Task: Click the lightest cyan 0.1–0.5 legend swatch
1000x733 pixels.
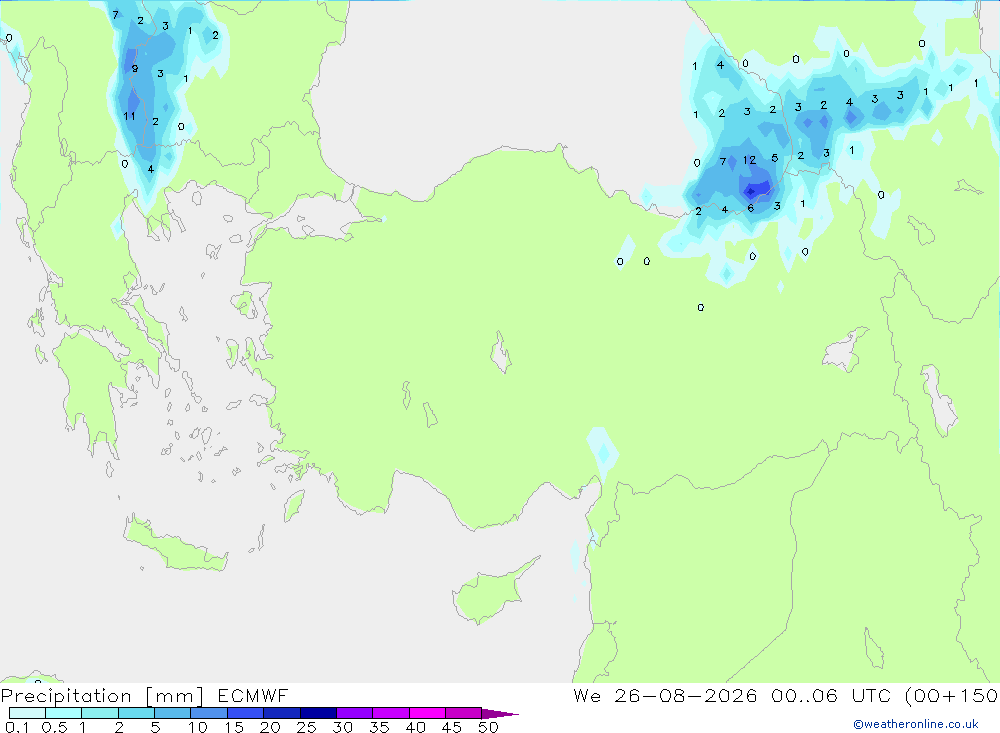Action: 27,713
